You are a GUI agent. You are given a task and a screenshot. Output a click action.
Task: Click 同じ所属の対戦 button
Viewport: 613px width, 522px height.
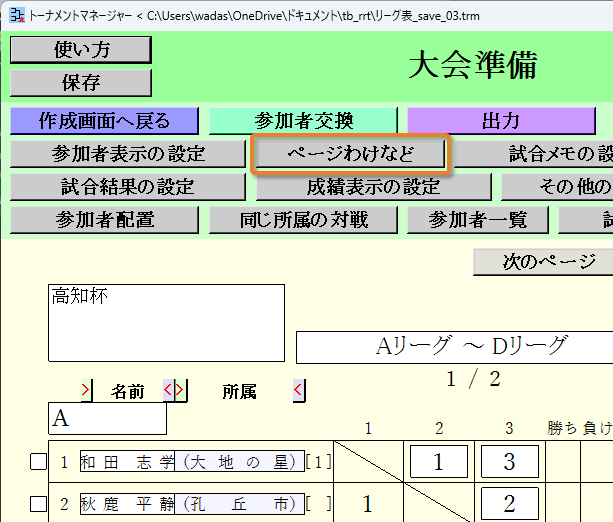303,220
